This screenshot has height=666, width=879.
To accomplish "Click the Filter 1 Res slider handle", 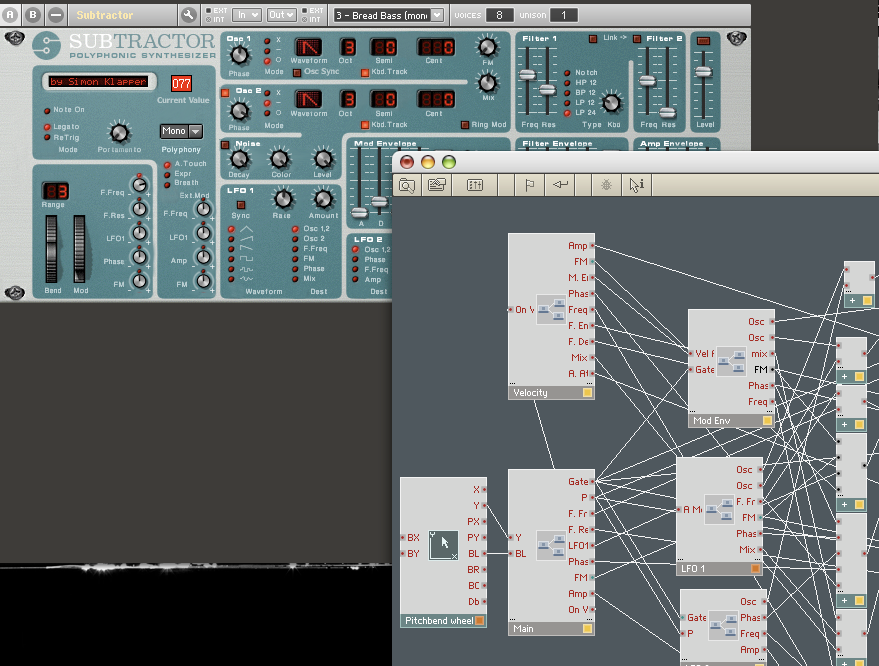I will (547, 89).
